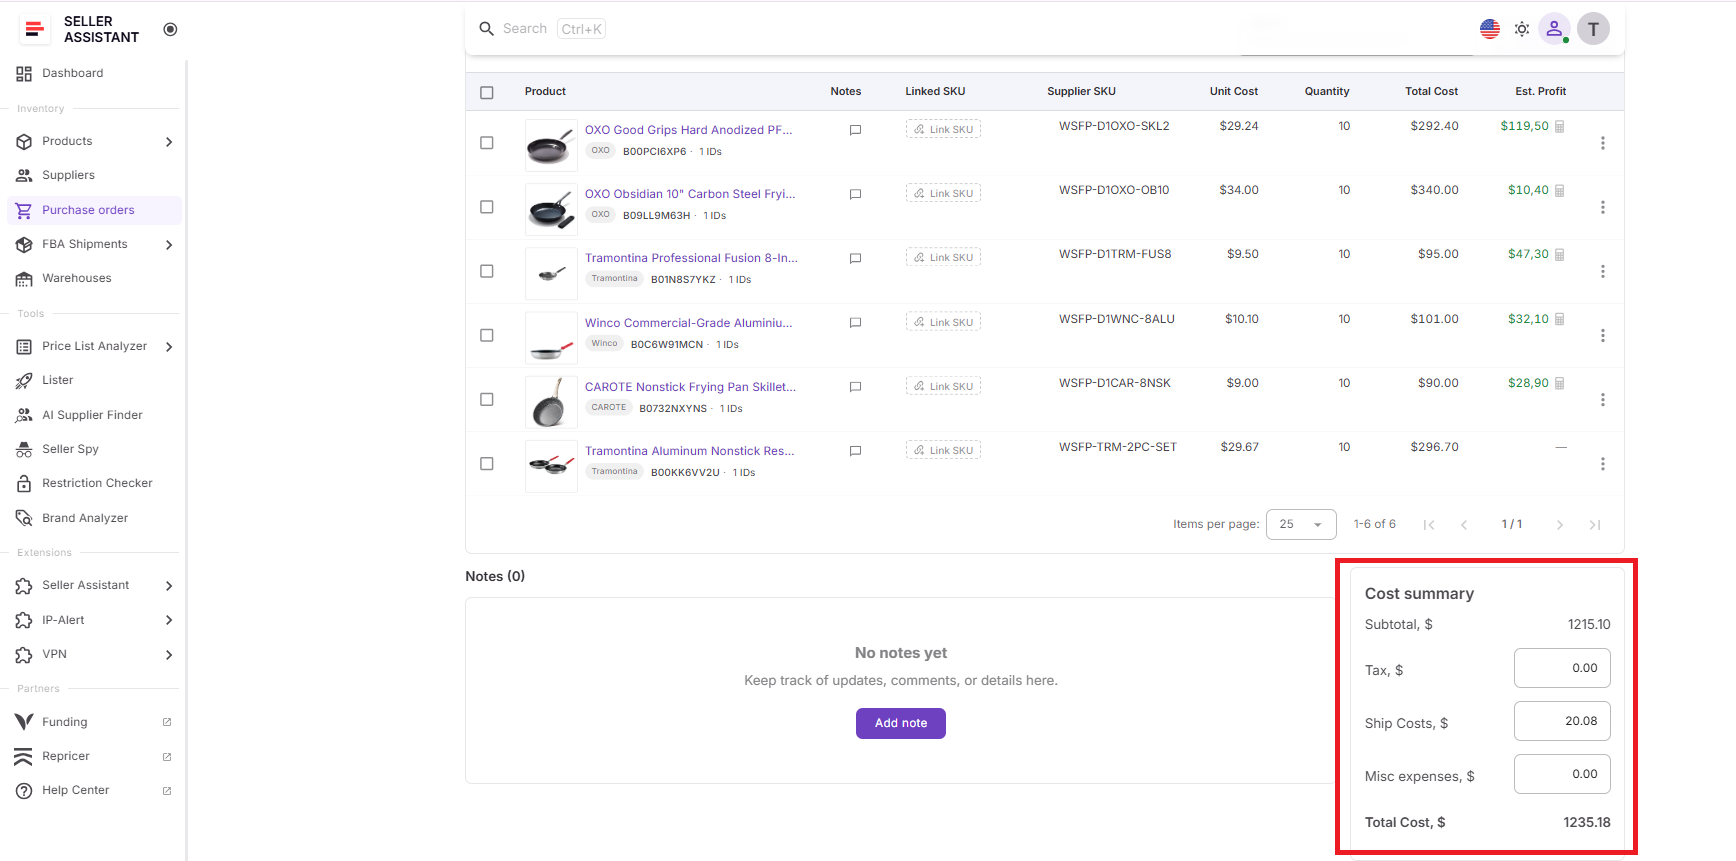Check the OXO Good Grips row checkbox

pos(487,143)
